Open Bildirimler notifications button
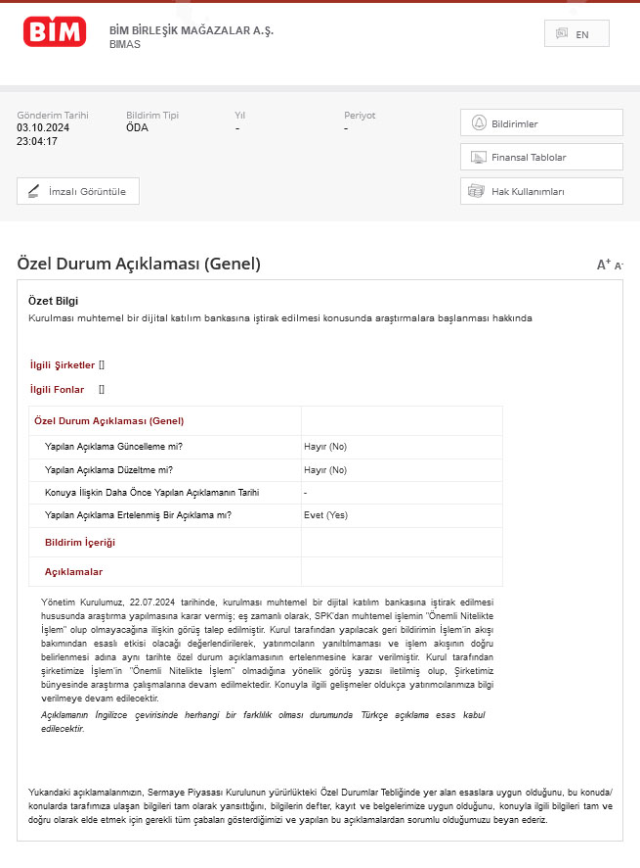The width and height of the screenshot is (640, 868). [541, 123]
